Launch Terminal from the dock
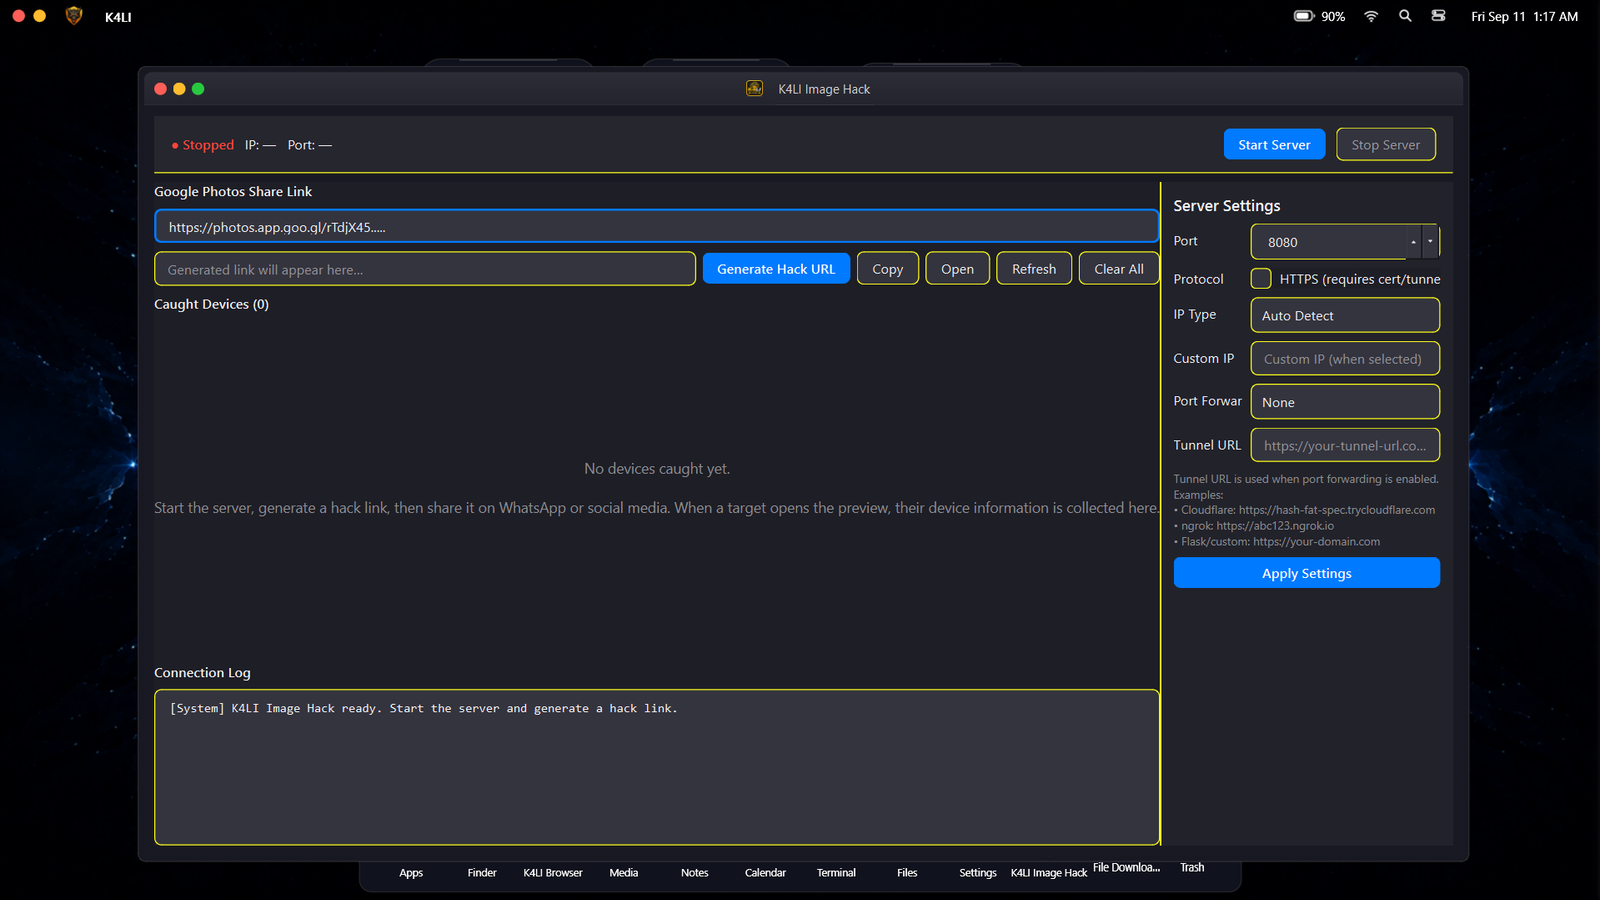The width and height of the screenshot is (1600, 900). pos(836,873)
